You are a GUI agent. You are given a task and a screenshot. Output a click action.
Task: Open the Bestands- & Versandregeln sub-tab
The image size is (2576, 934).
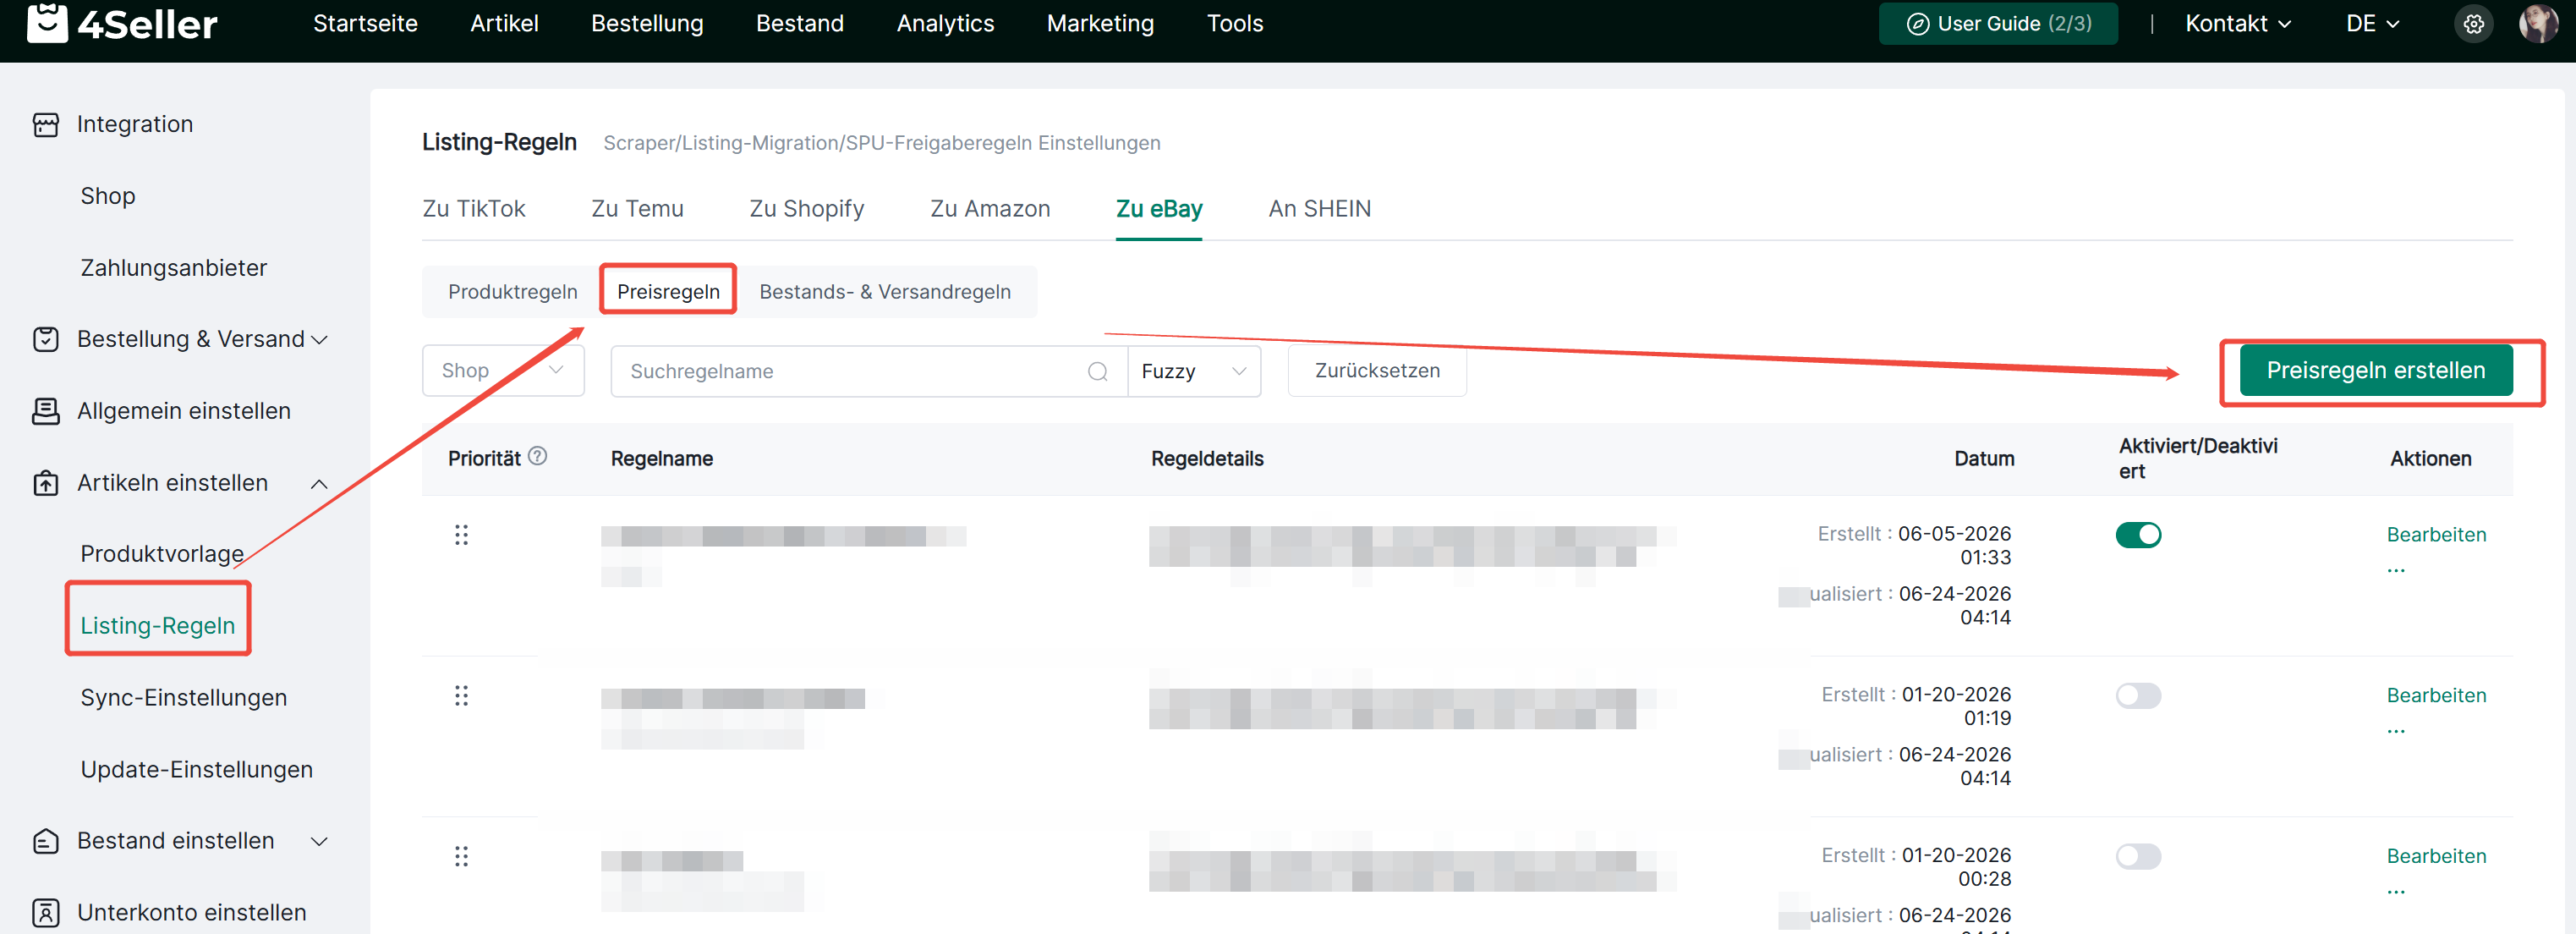(885, 292)
